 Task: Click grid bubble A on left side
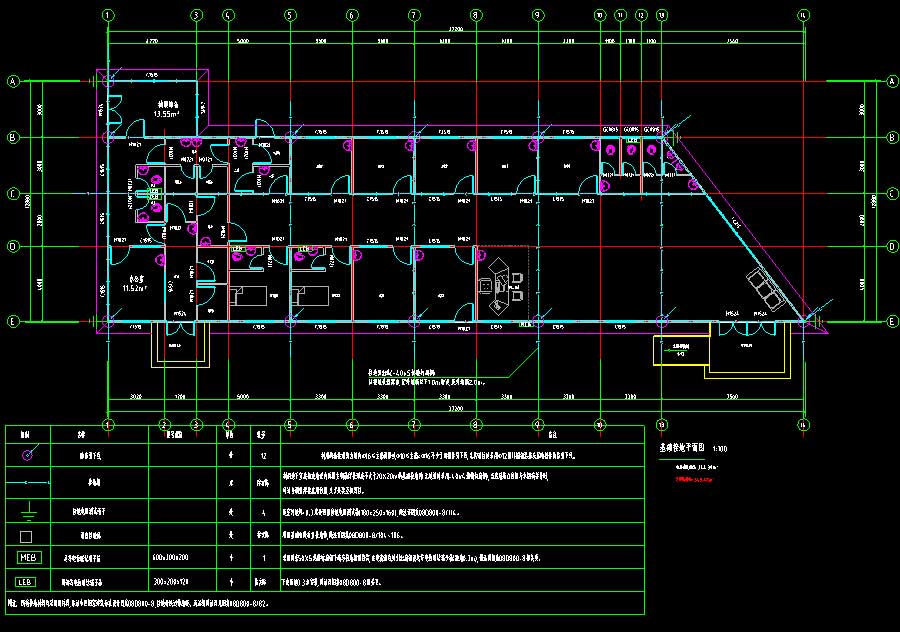coord(14,81)
